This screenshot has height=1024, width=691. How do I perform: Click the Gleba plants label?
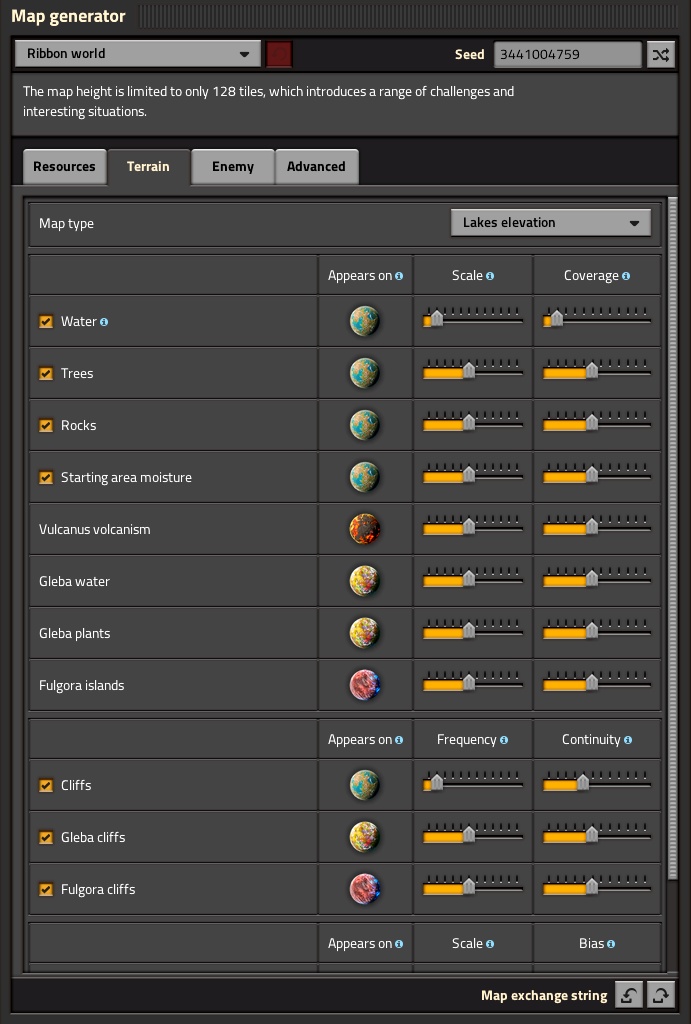74,634
